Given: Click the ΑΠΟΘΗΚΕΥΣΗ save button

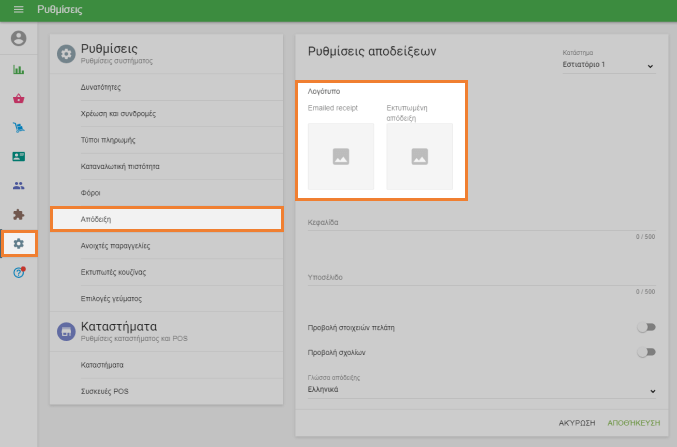Looking at the screenshot, I should 631,423.
